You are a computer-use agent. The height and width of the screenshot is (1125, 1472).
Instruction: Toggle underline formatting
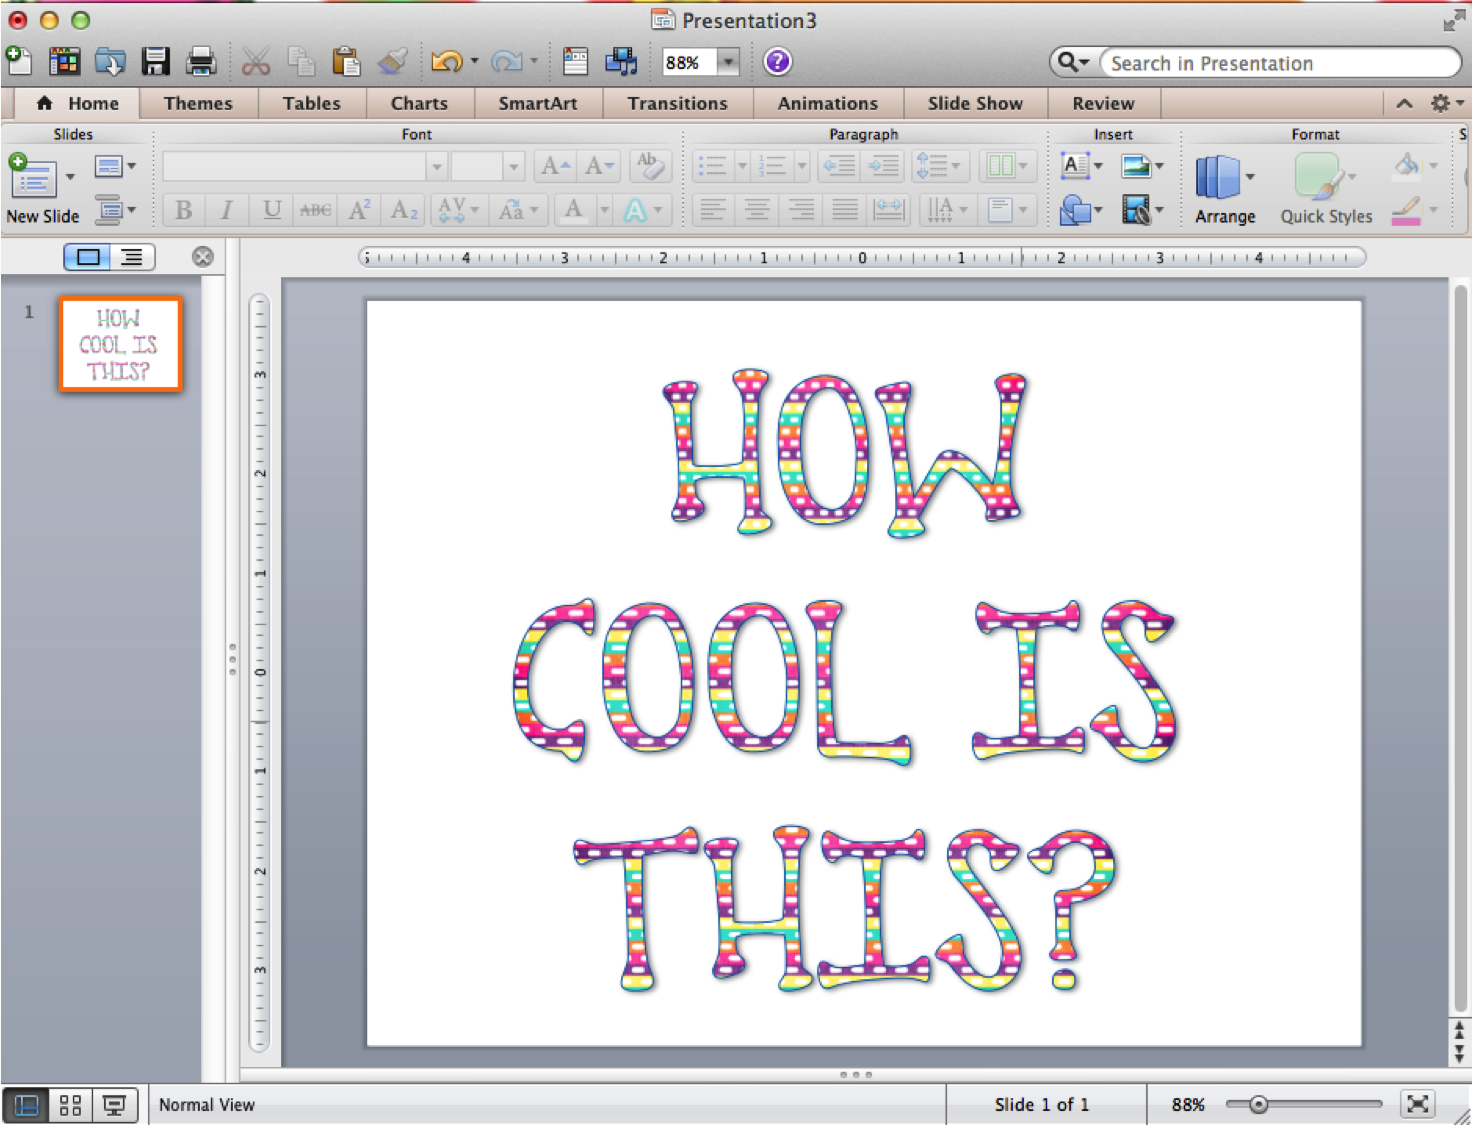pyautogui.click(x=270, y=210)
